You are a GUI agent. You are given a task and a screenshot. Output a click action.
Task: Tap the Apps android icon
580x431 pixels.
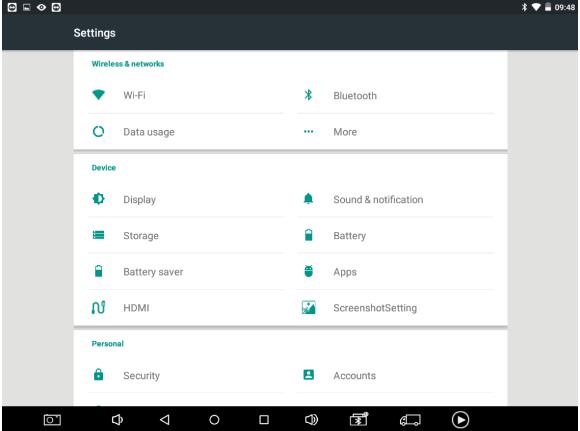(308, 271)
